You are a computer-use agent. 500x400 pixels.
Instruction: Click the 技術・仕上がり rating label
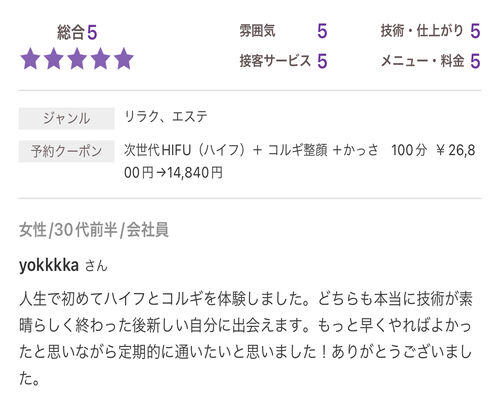[x=422, y=31]
